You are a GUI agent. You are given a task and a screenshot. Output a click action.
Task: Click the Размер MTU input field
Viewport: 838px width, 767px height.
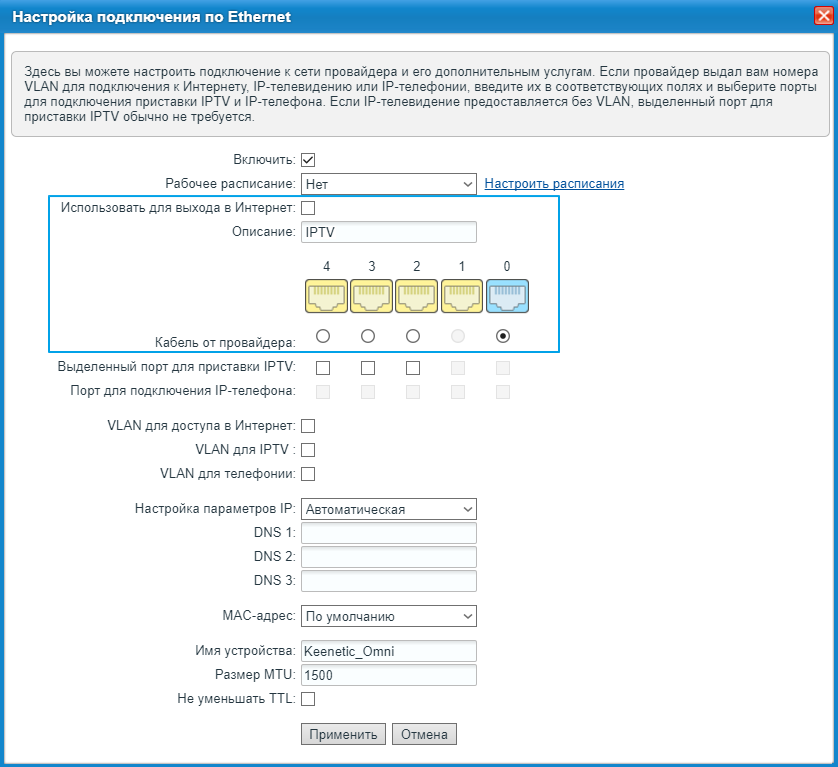pyautogui.click(x=388, y=675)
